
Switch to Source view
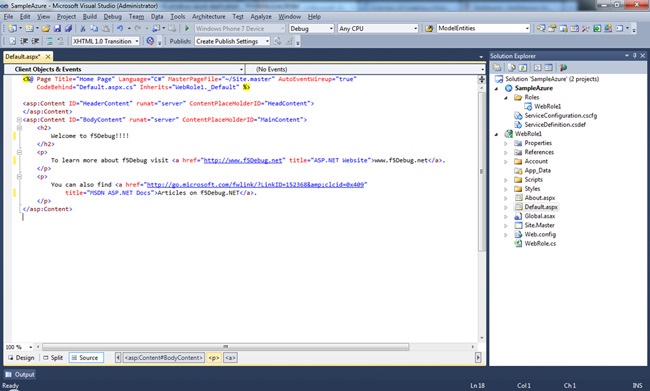[85, 357]
